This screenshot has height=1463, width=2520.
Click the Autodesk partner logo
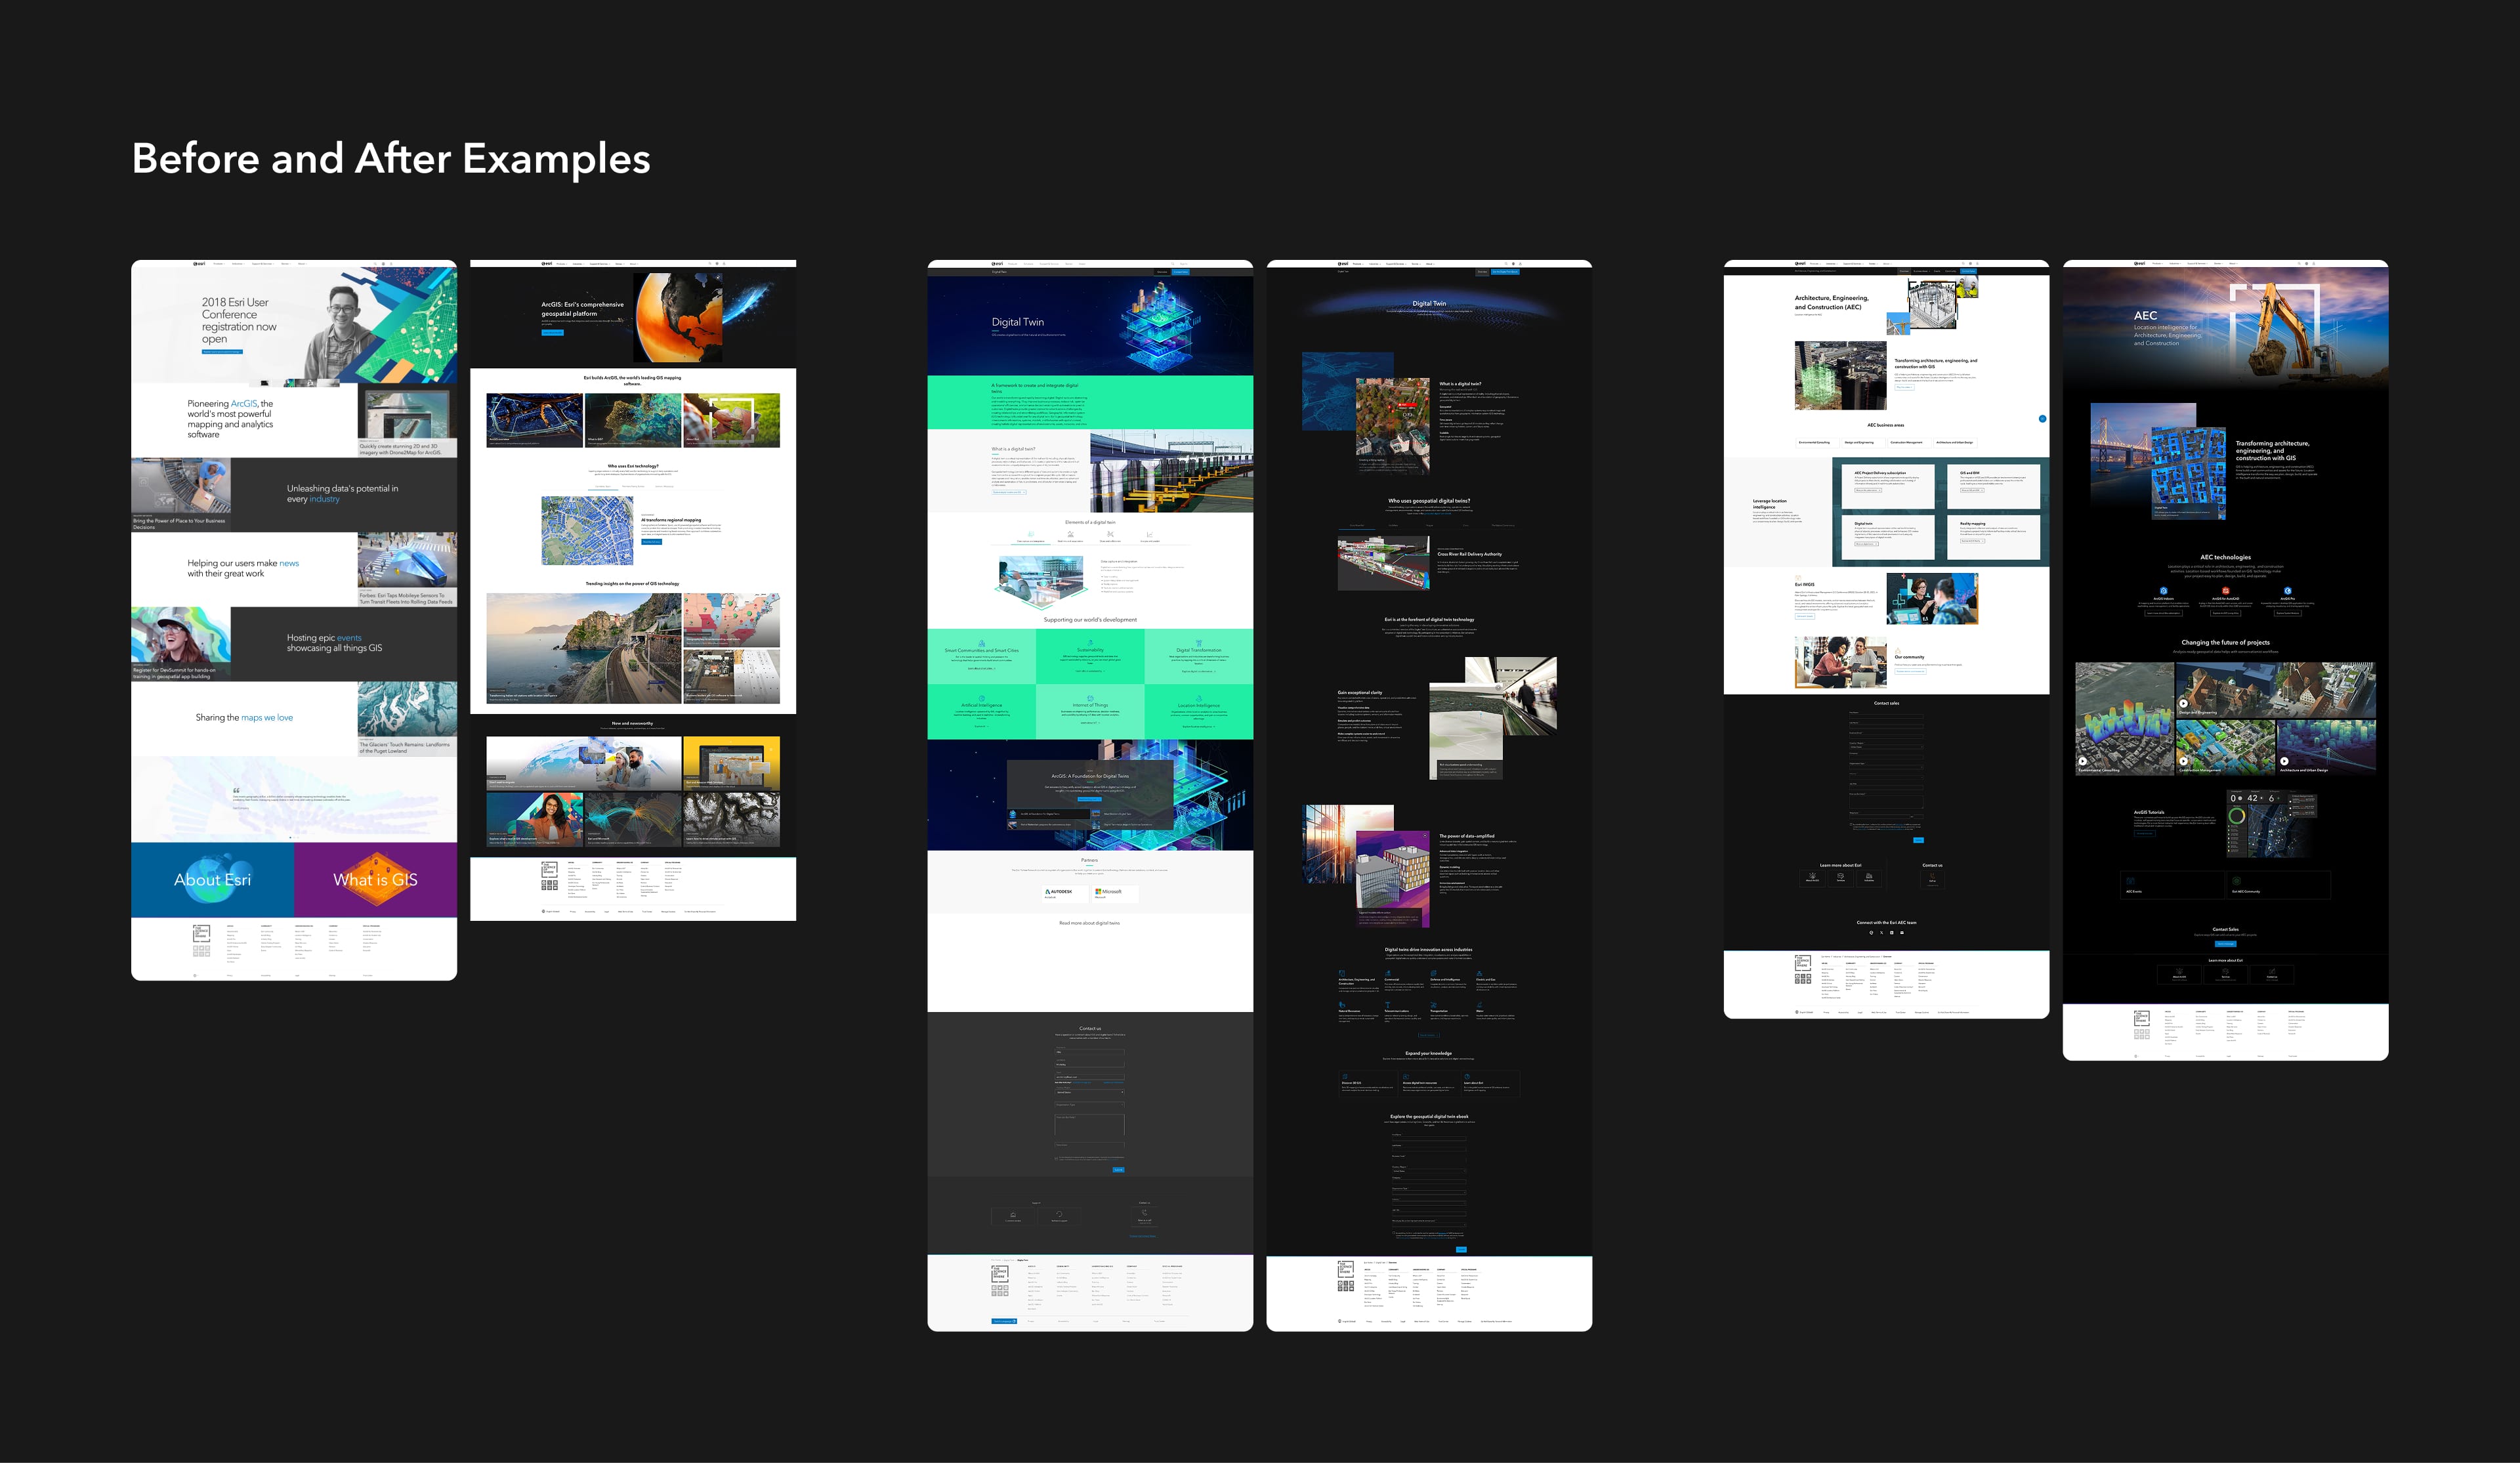(x=1059, y=891)
